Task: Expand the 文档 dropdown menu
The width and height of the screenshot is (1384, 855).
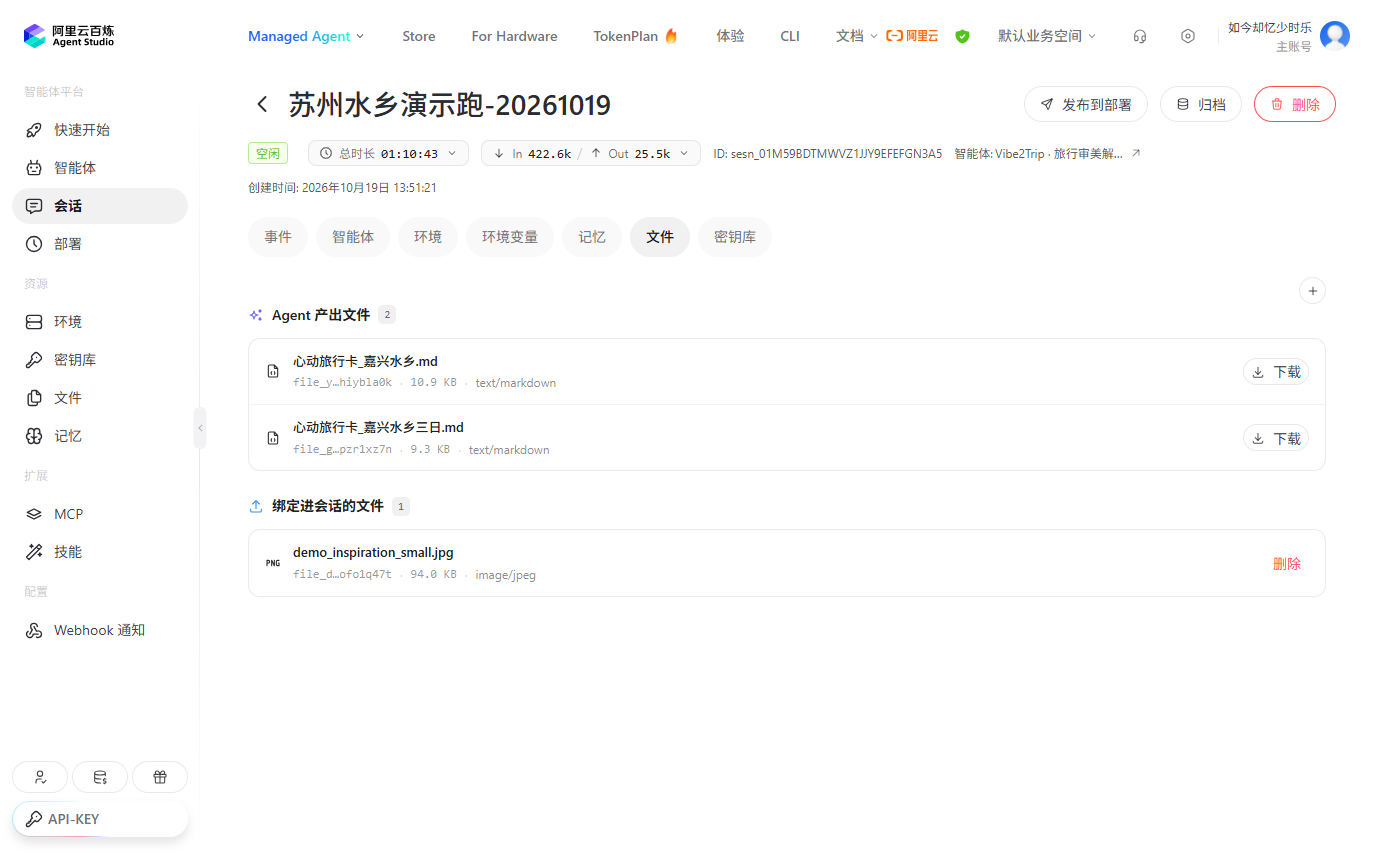Action: [856, 36]
